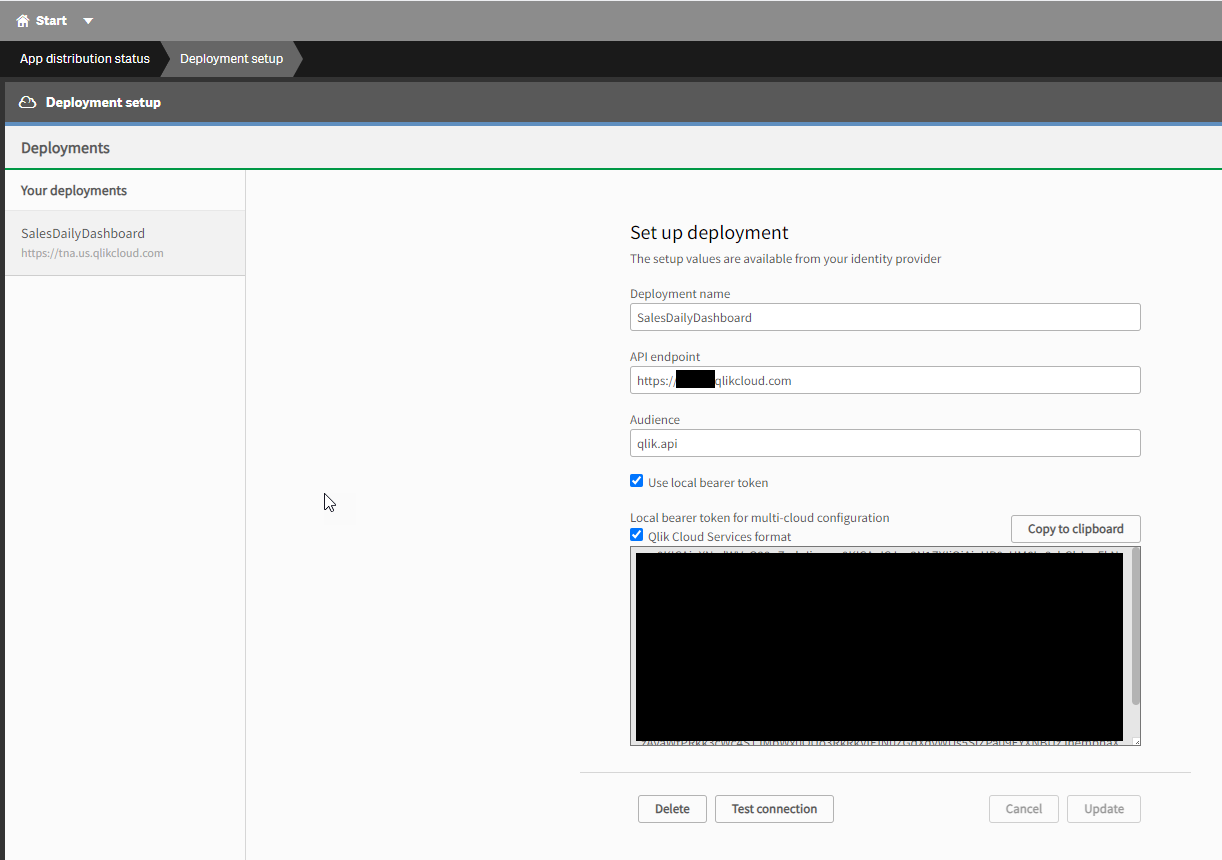Click the Your deployments heading
1222x860 pixels.
point(73,190)
